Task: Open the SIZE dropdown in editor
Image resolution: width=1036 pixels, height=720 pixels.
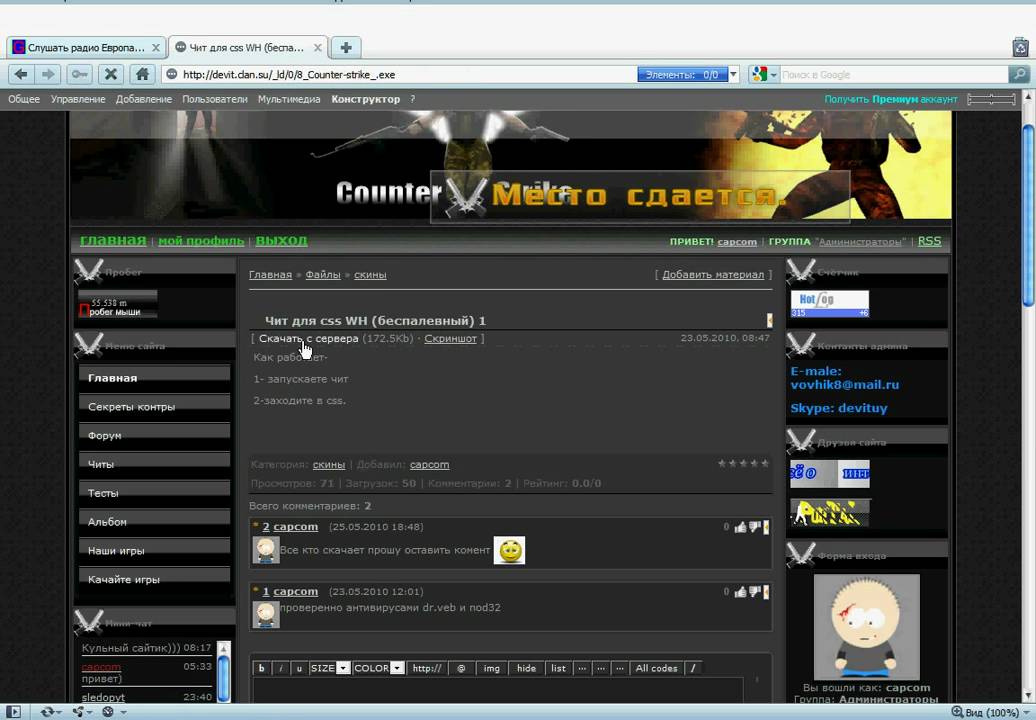Action: (330, 668)
